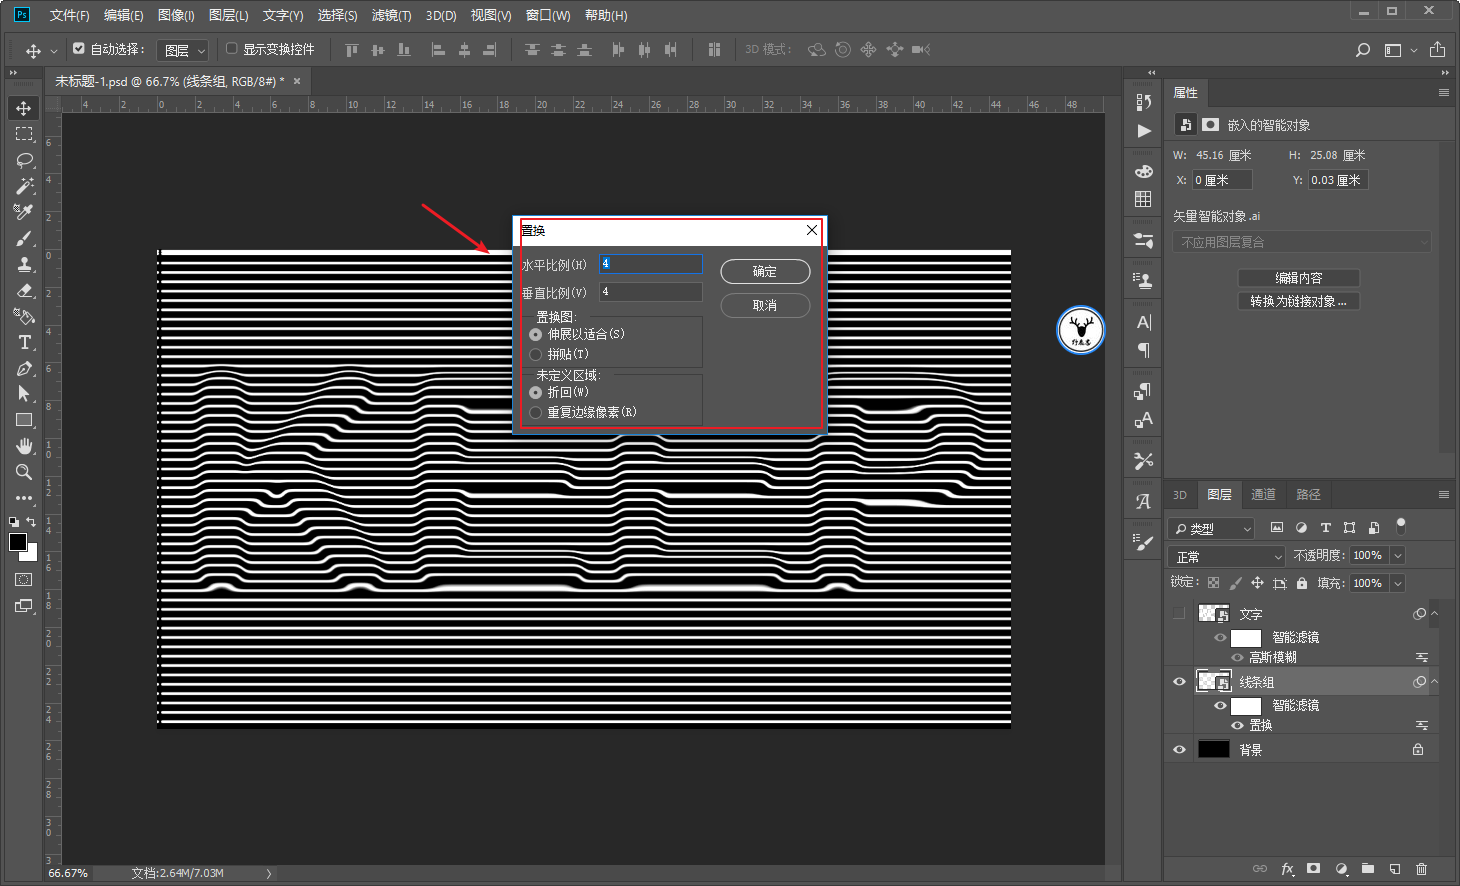Enable the Auto-Select (自动选择) checkbox
The image size is (1460, 886).
point(79,48)
